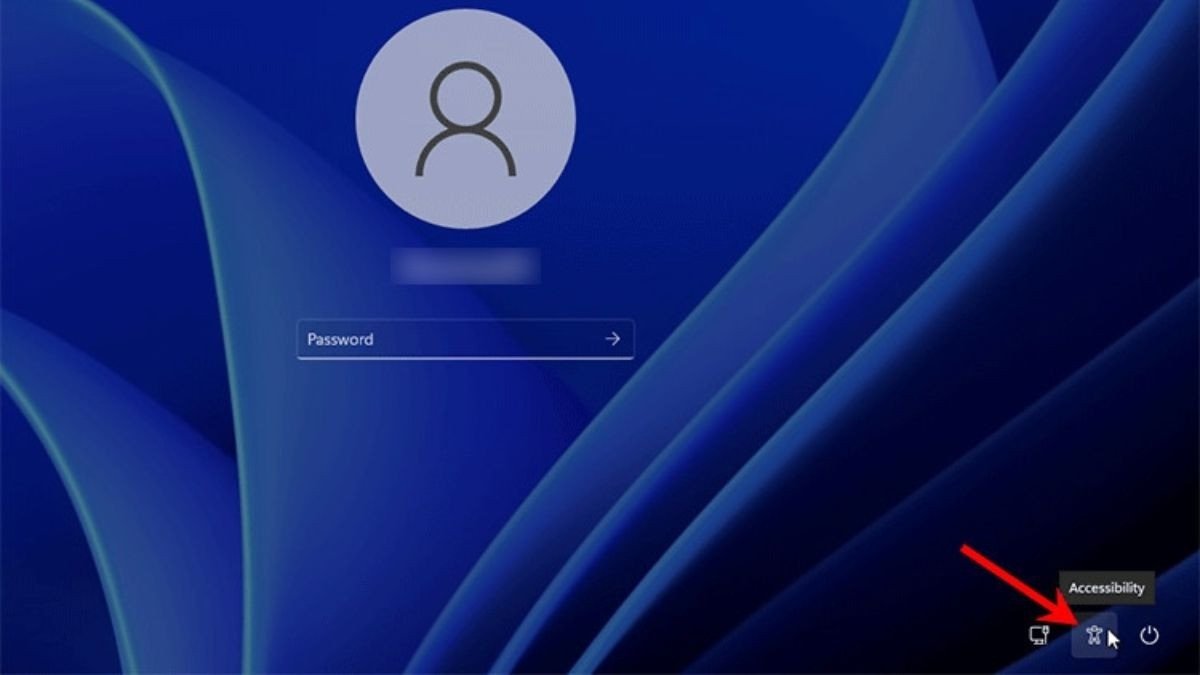Expand the network connections flyout
Viewport: 1200px width, 675px height.
point(1040,635)
